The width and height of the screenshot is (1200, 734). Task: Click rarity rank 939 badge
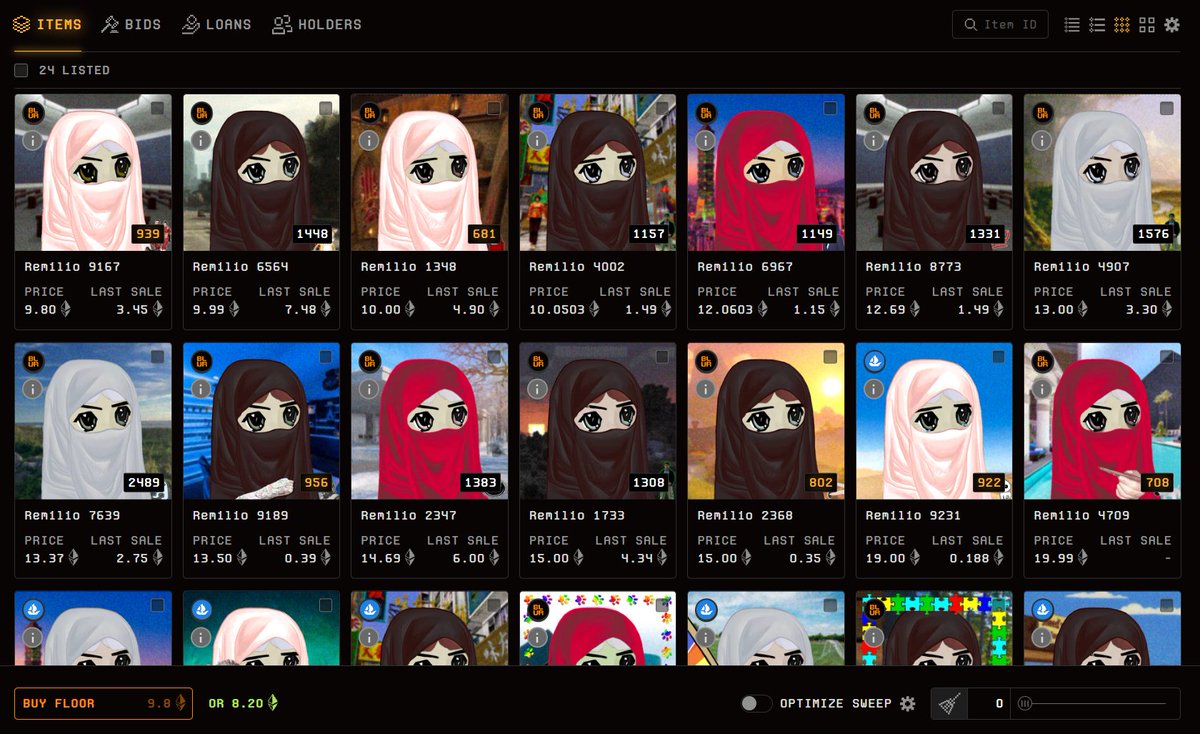pyautogui.click(x=147, y=234)
